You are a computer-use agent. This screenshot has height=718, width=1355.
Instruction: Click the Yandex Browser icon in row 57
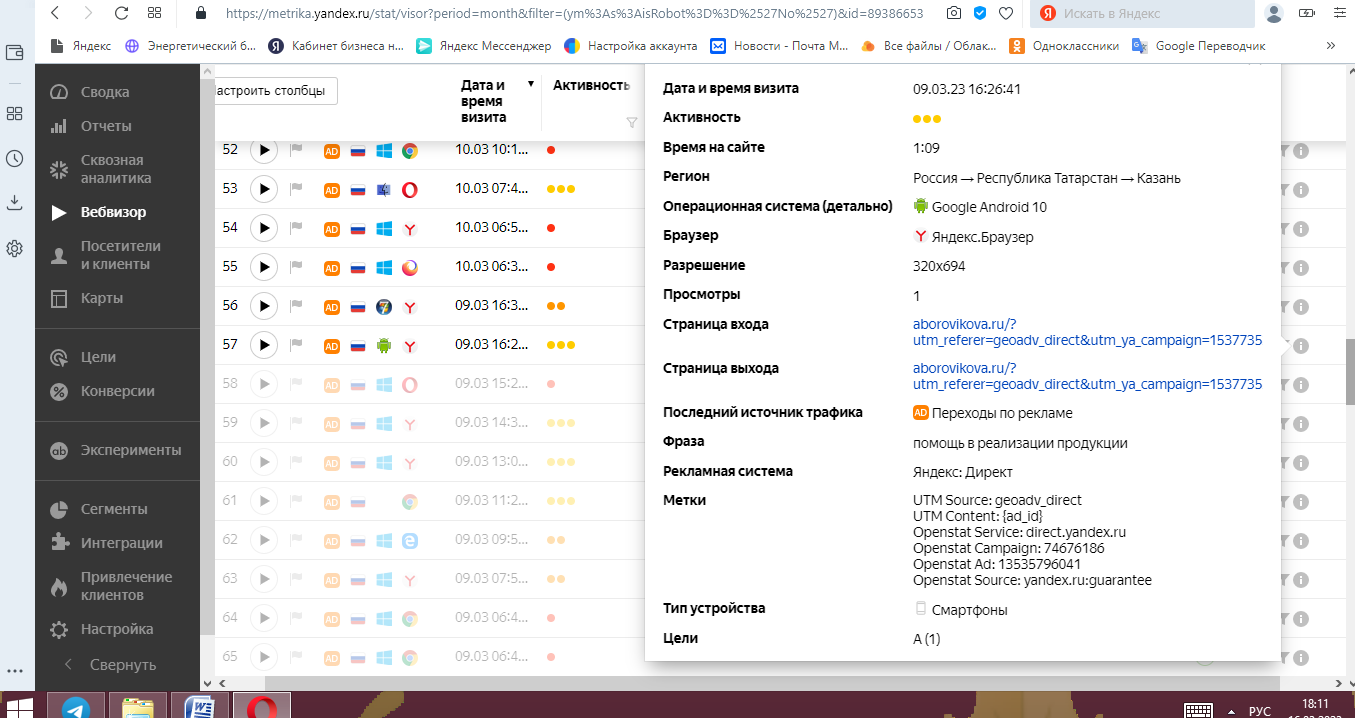pyautogui.click(x=409, y=346)
